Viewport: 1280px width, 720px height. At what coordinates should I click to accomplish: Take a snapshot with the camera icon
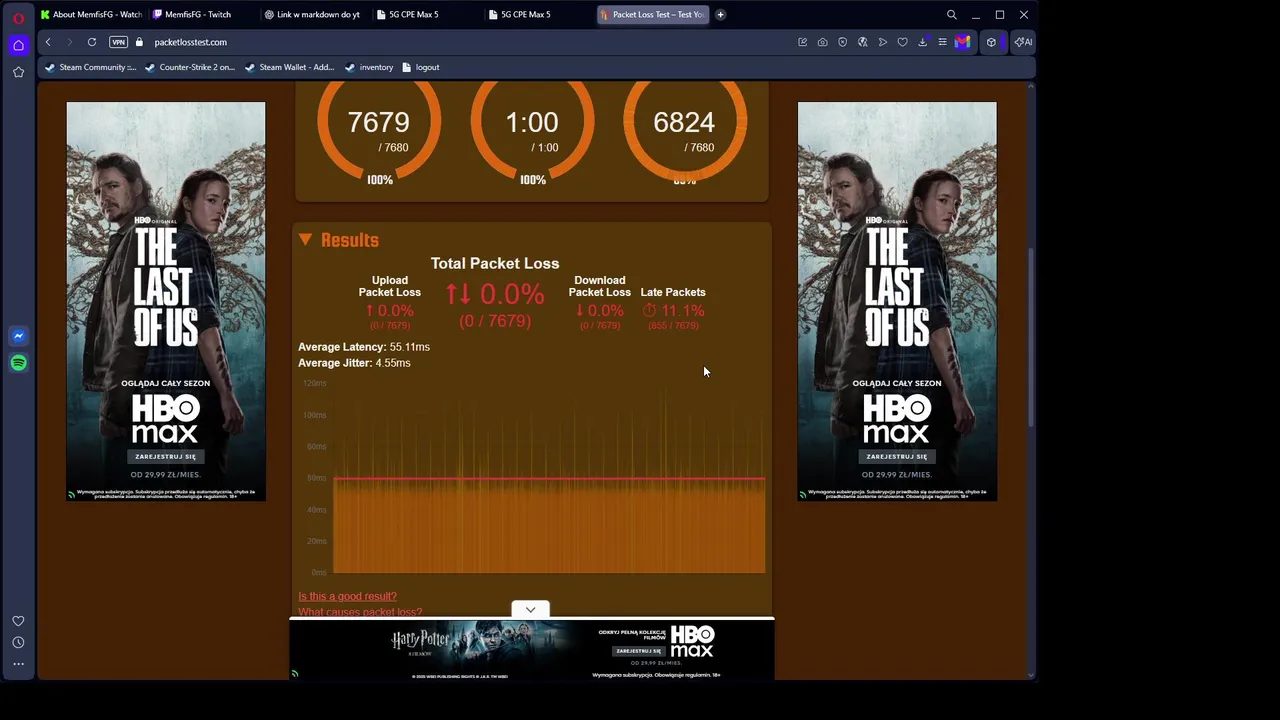[822, 42]
